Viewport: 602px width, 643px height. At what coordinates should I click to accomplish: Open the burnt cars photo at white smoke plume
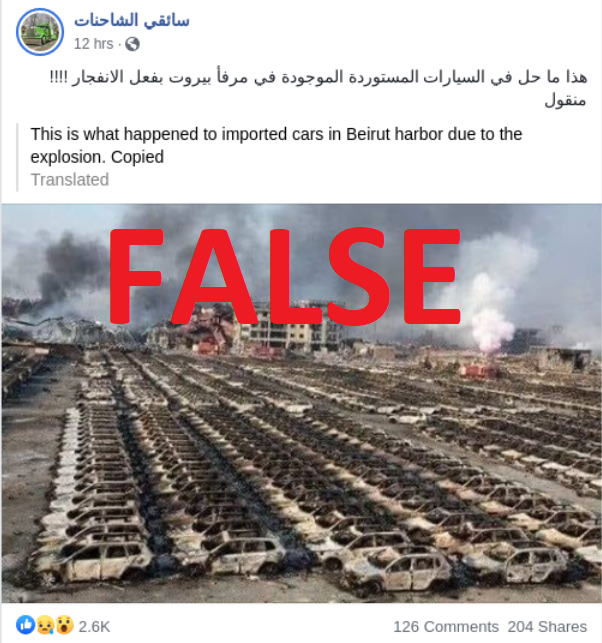[492, 312]
